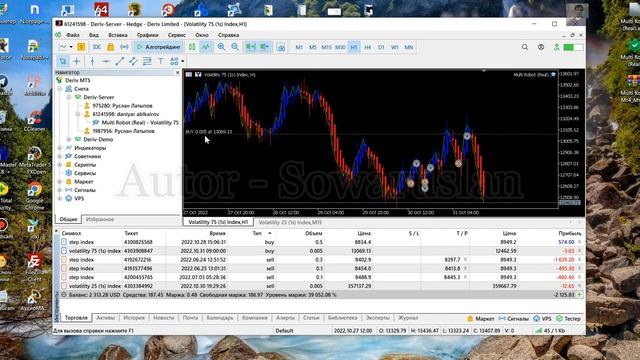640x360 pixels.
Task: Take a chart screenshot with camera icon
Action: coord(281,47)
